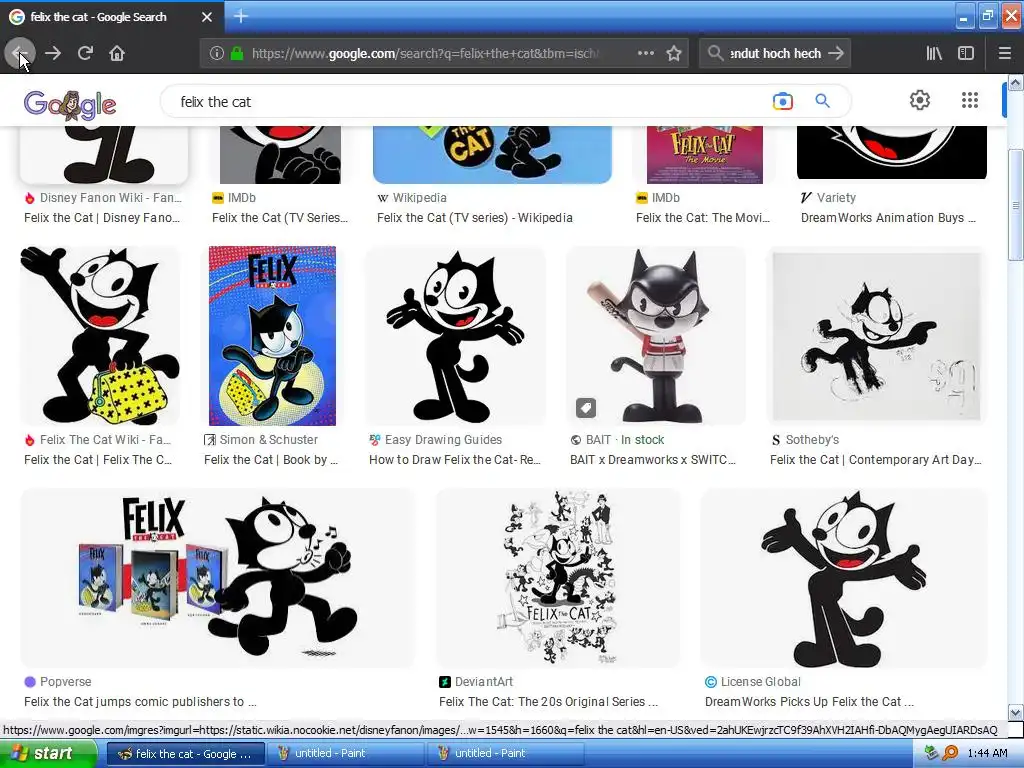Open 'Felix the Cat (TV series) - Wikipedia' link
Viewport: 1024px width, 768px height.
[x=475, y=218]
